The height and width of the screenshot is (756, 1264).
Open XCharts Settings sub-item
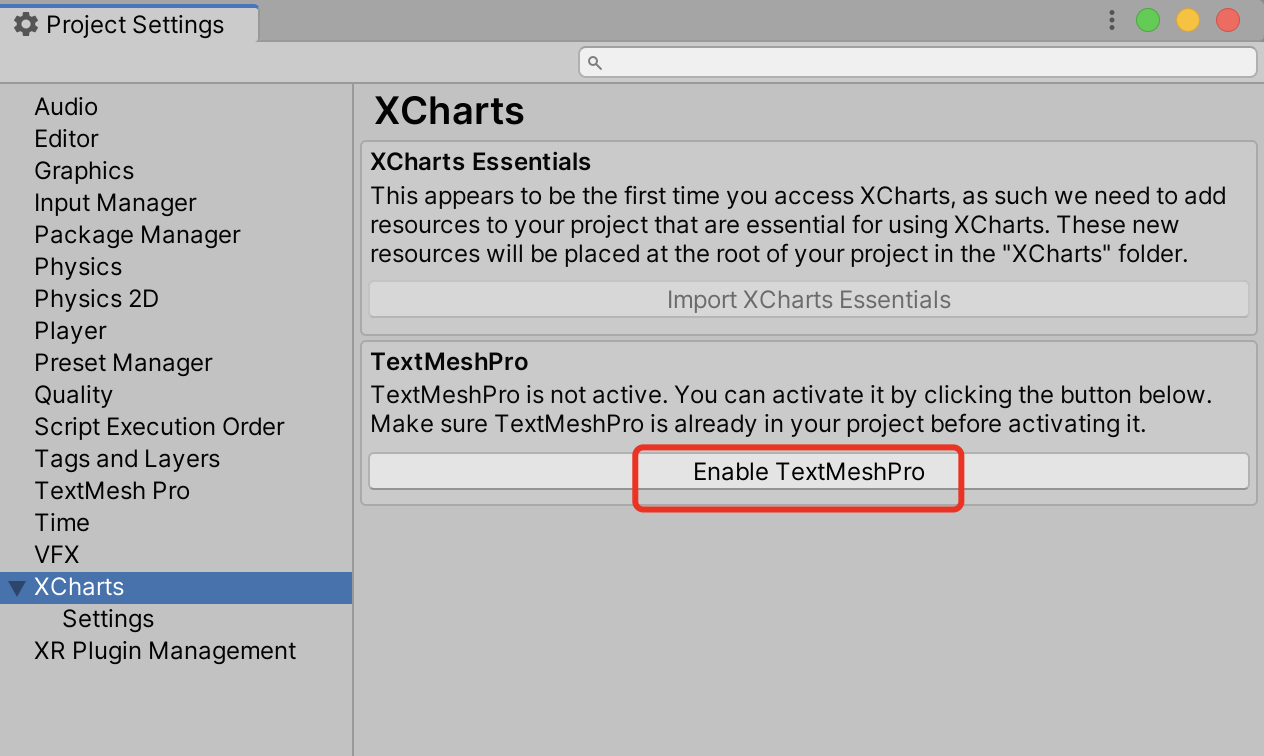pos(108,619)
